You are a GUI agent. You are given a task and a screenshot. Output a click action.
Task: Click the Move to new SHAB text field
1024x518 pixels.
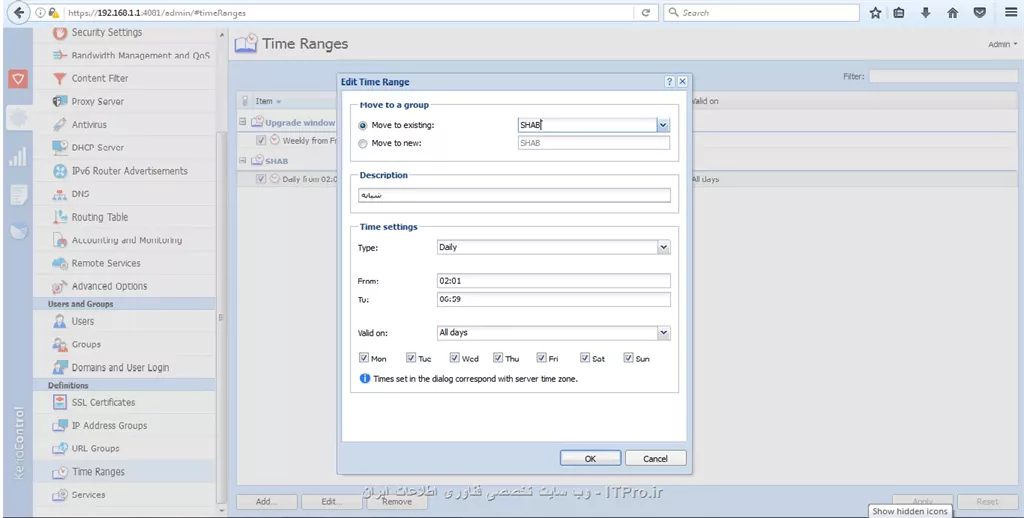click(x=594, y=143)
